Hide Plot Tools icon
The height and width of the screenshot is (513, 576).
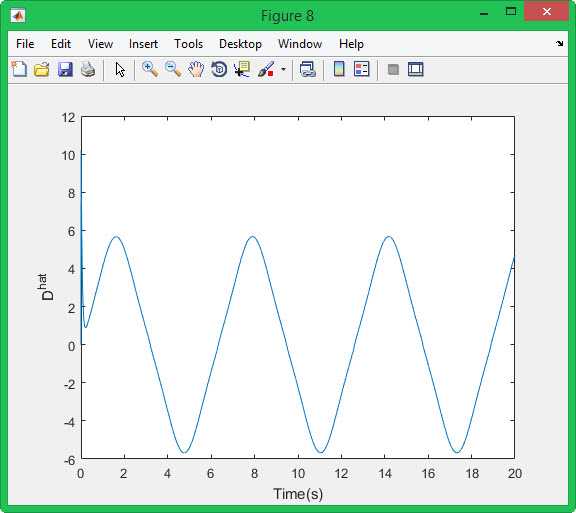point(393,69)
